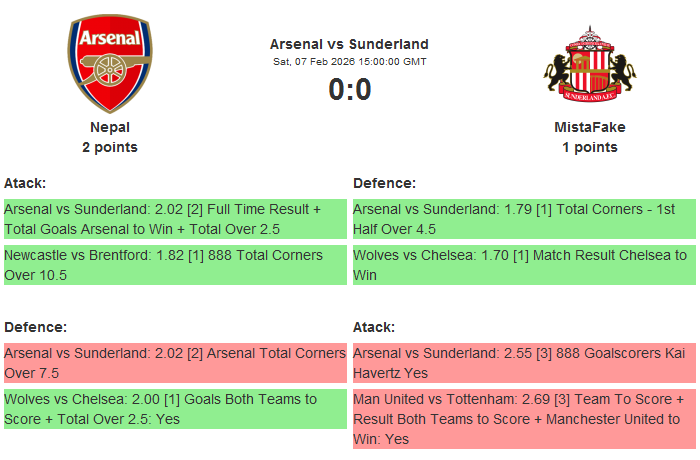Select the 1st Half Corners Over 4.5 bet
This screenshot has height=460, width=700.
coord(523,219)
